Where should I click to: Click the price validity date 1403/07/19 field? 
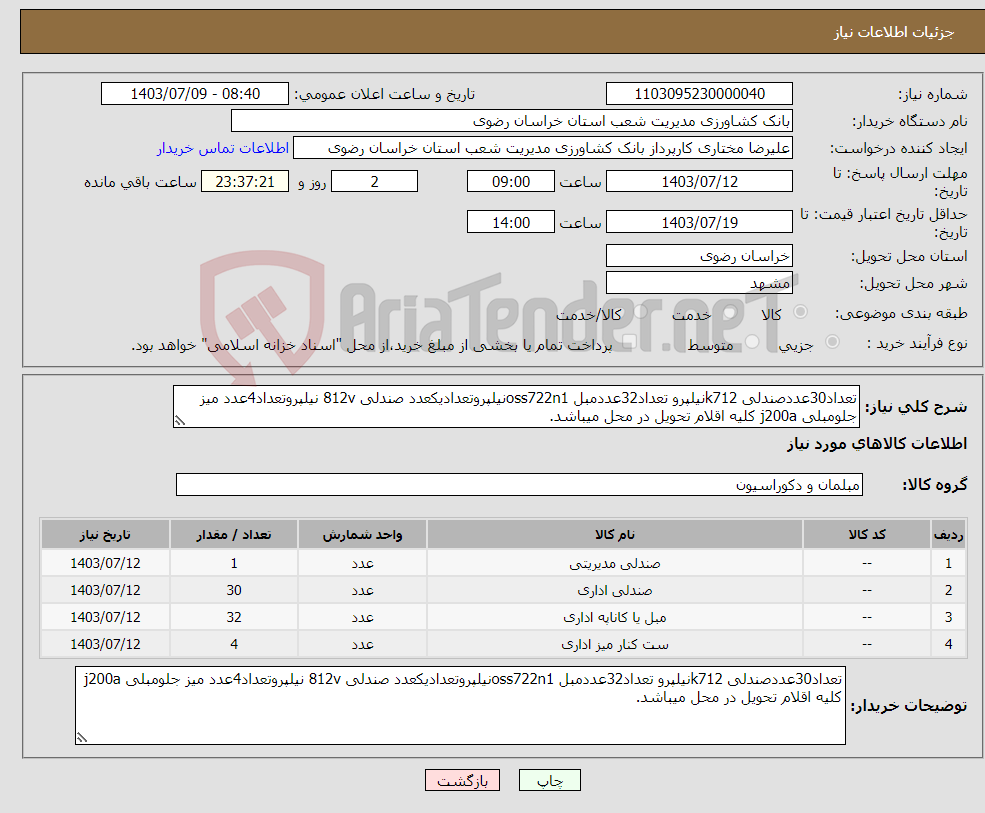coord(699,222)
